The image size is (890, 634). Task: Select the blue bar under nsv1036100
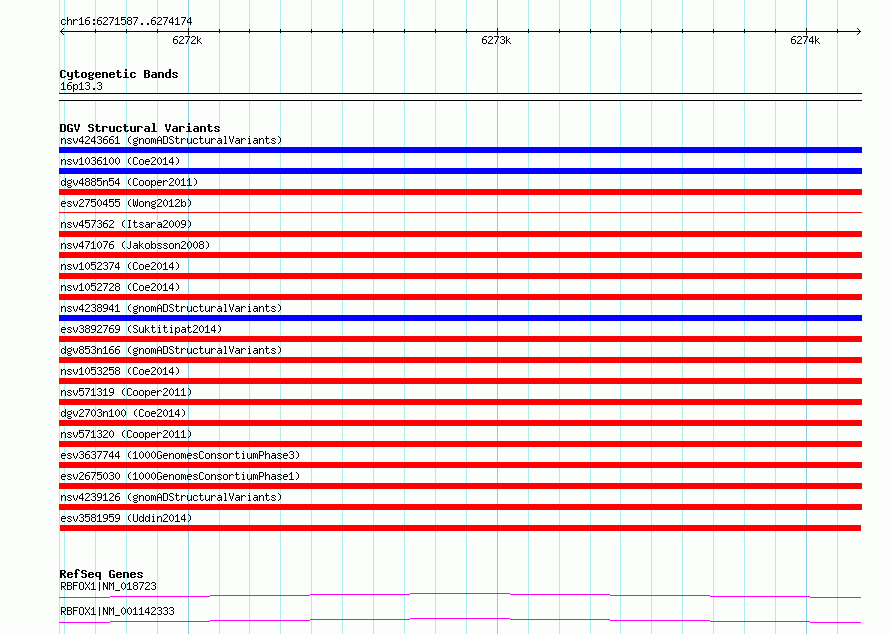pyautogui.click(x=460, y=171)
